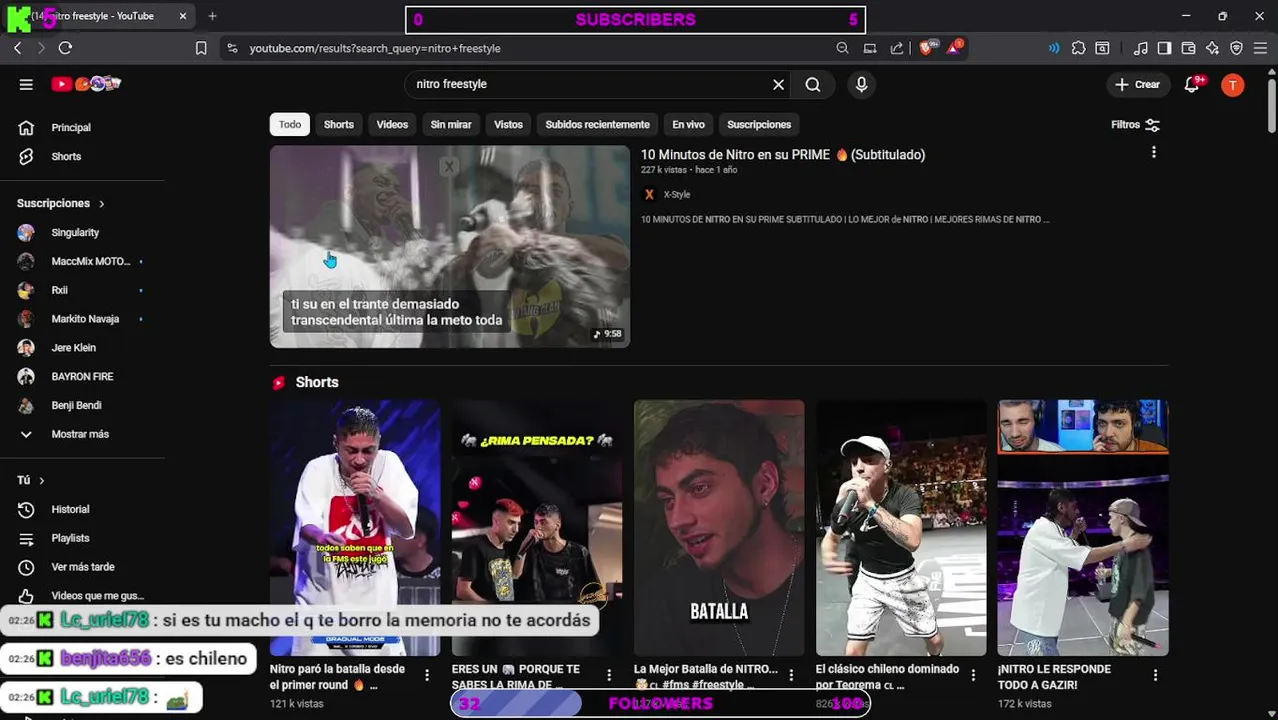Open the Filtros search filters
This screenshot has height=720, width=1278.
[x=1135, y=125]
